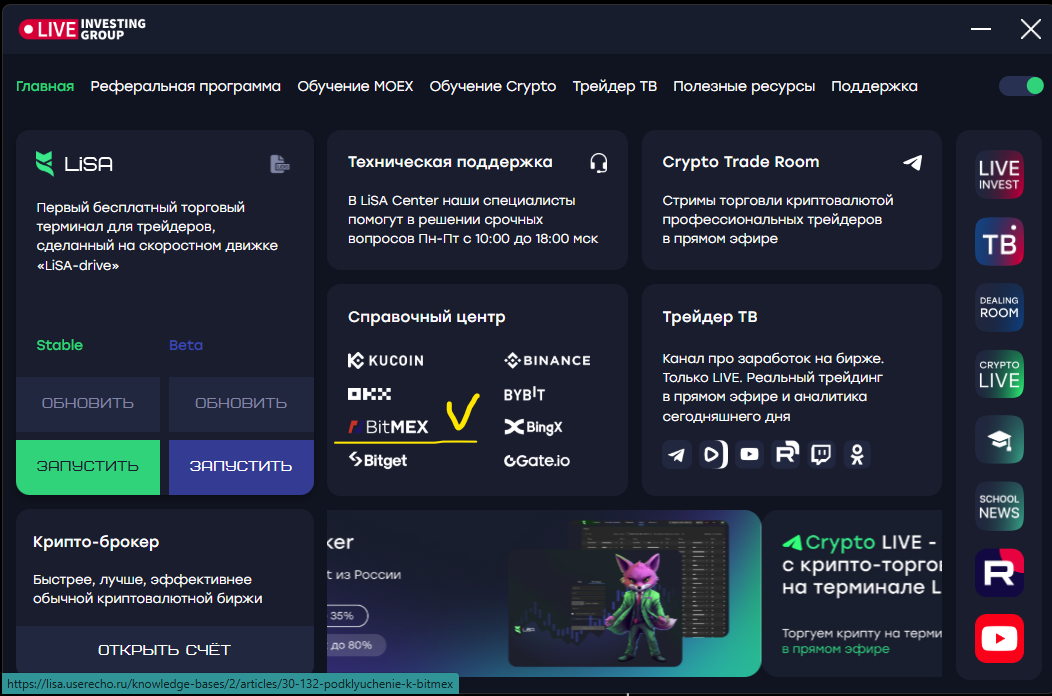Viewport: 1052px width, 696px height.
Task: Select the Bybit logo in Справочный центр
Action: 524,394
